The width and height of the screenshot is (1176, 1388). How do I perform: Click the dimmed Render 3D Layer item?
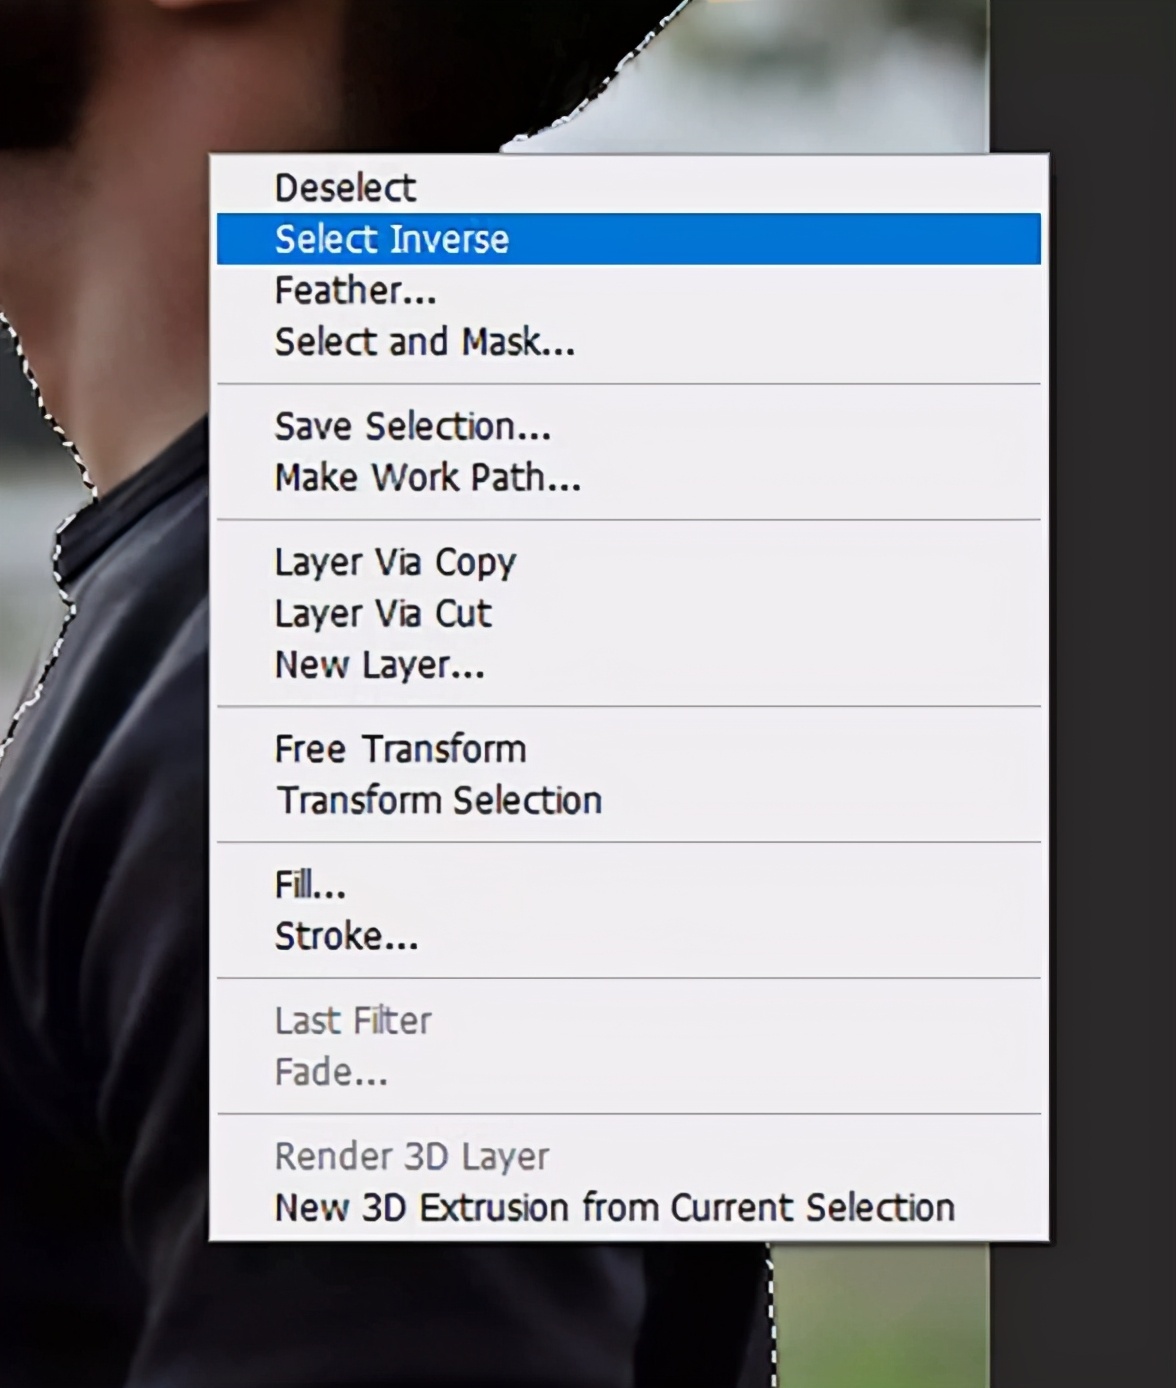412,1157
